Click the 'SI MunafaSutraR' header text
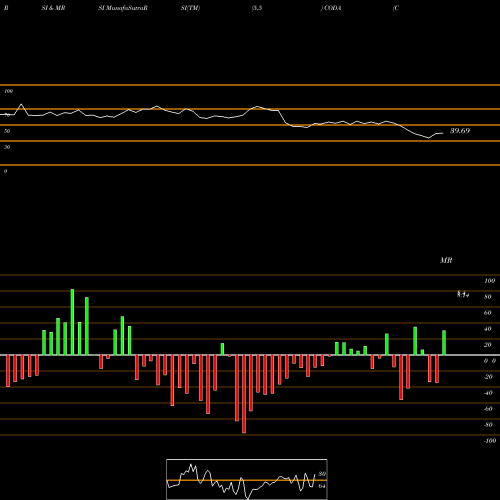The height and width of the screenshot is (500, 500). [x=123, y=8]
